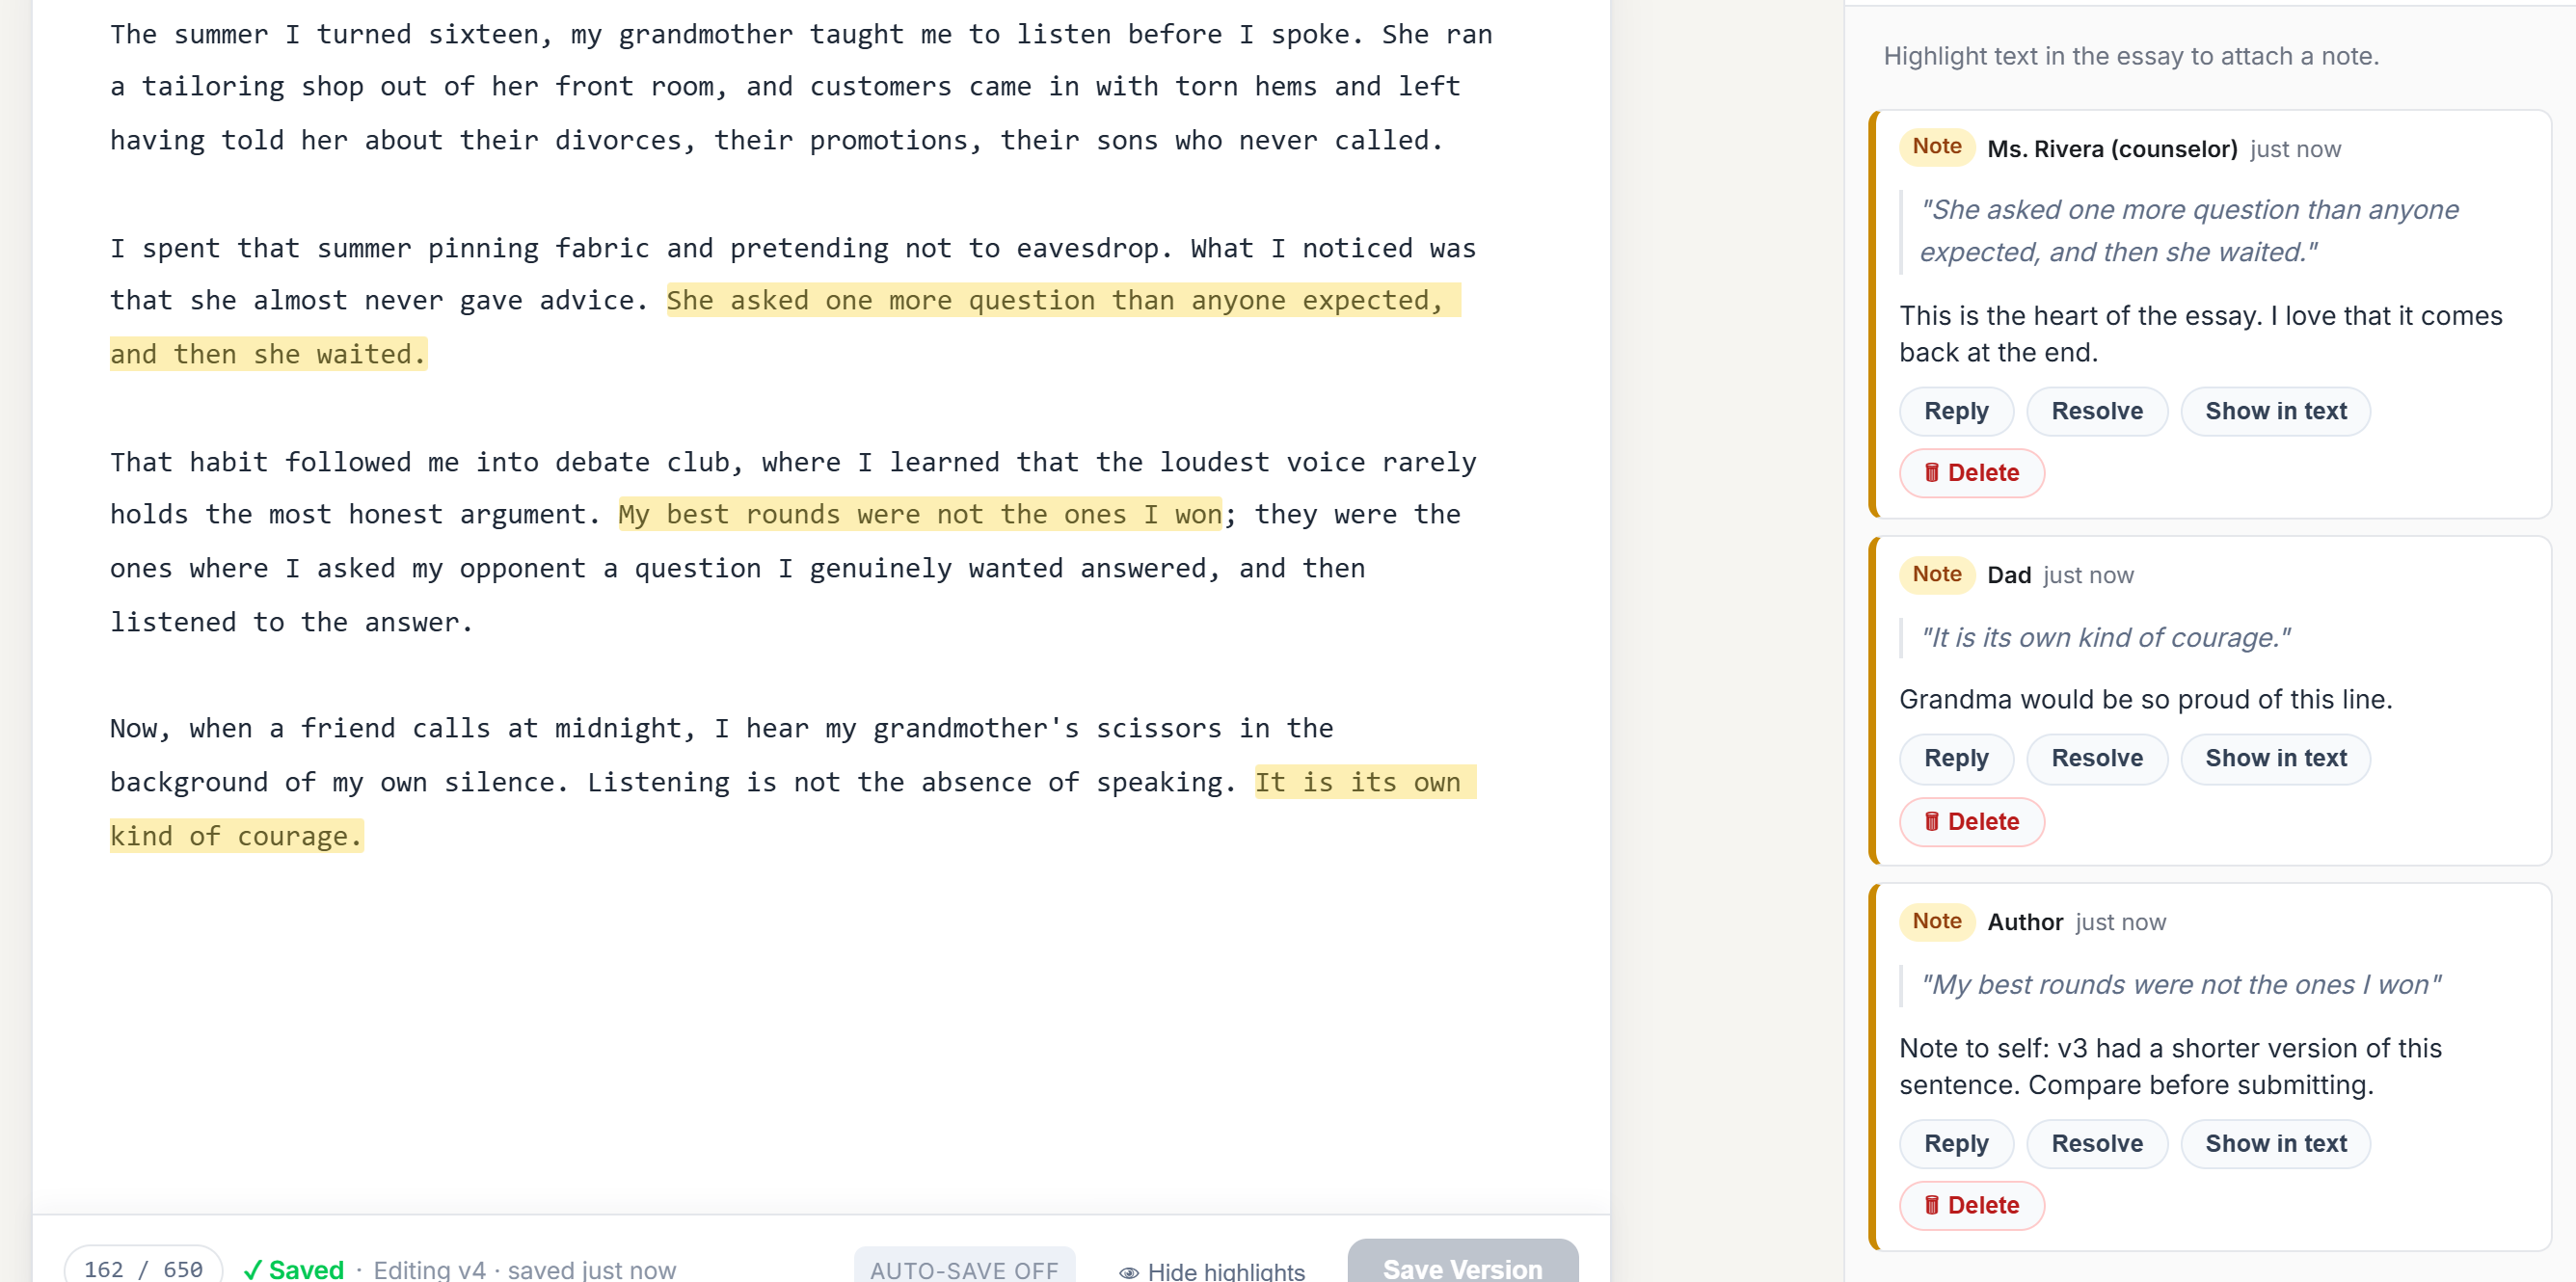2576x1282 pixels.
Task: Click the Note badge on Dad's card
Action: point(1936,574)
